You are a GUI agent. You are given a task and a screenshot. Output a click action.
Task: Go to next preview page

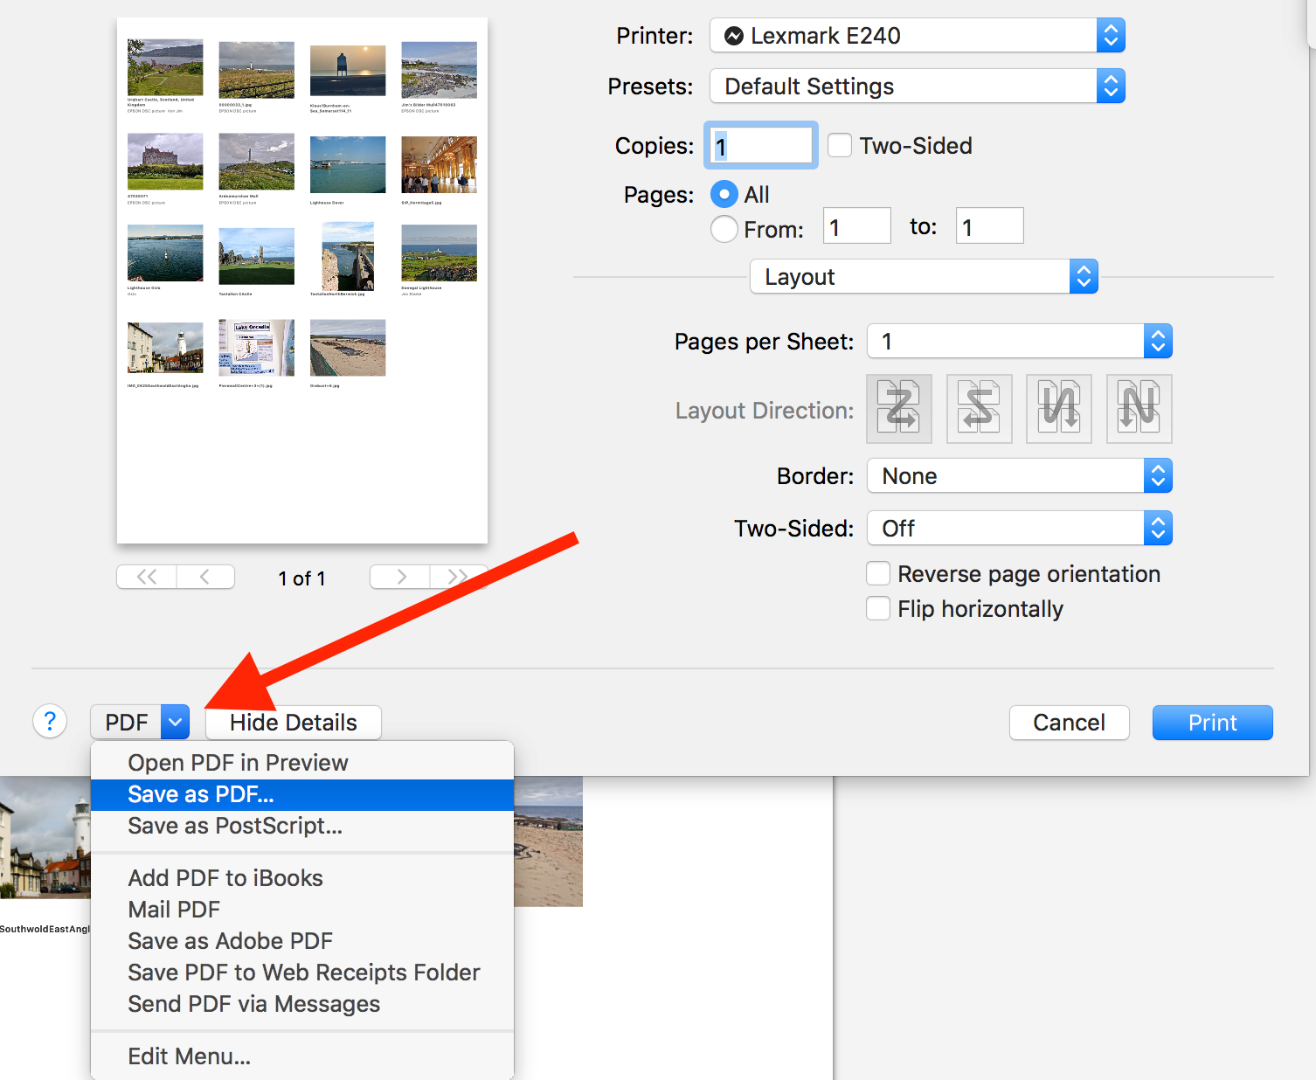400,577
